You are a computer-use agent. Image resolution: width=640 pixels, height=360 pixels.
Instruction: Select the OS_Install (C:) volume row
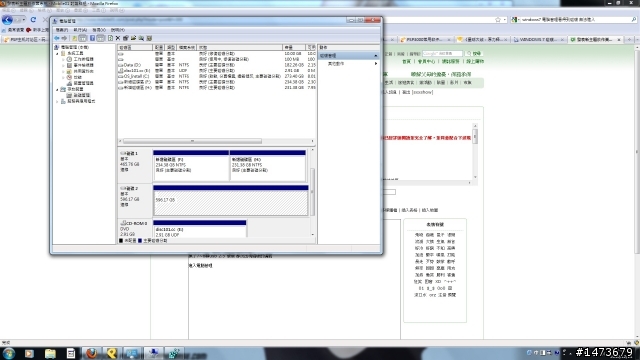click(x=217, y=76)
